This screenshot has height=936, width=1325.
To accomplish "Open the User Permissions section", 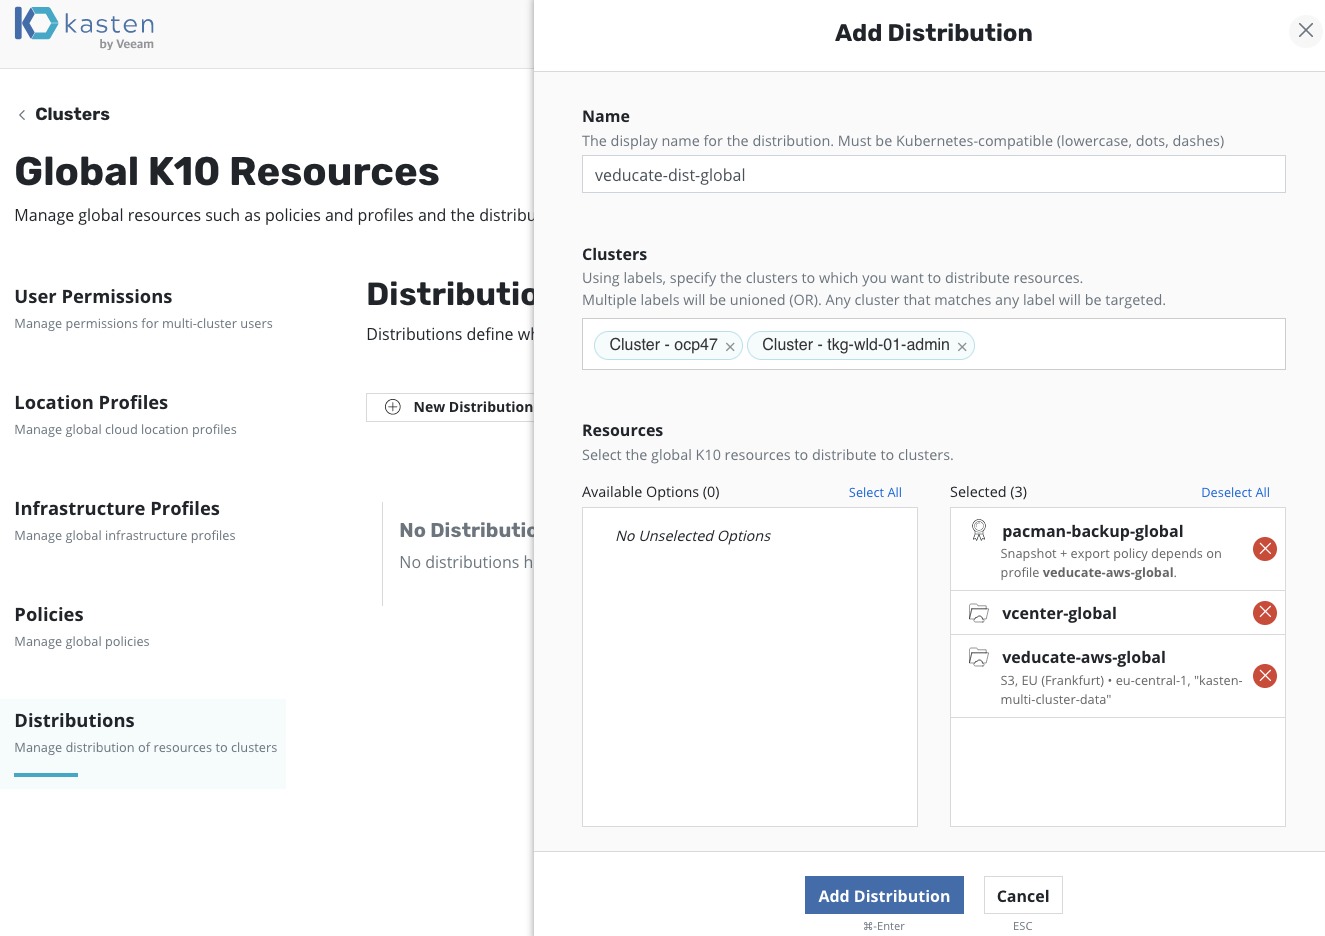I will 143,309.
